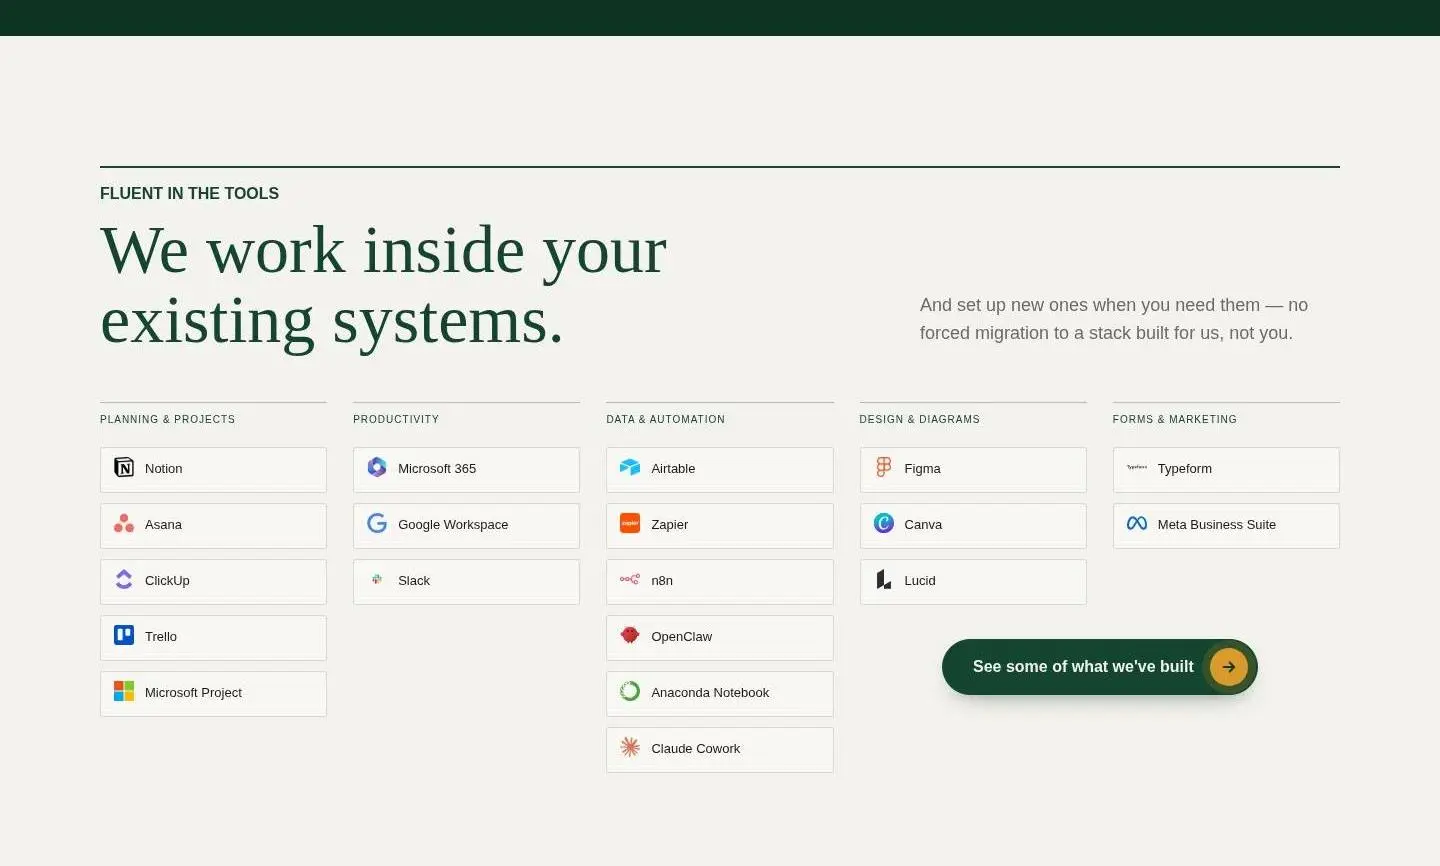Click the "FORMS & MARKETING" column heading

click(x=1175, y=419)
